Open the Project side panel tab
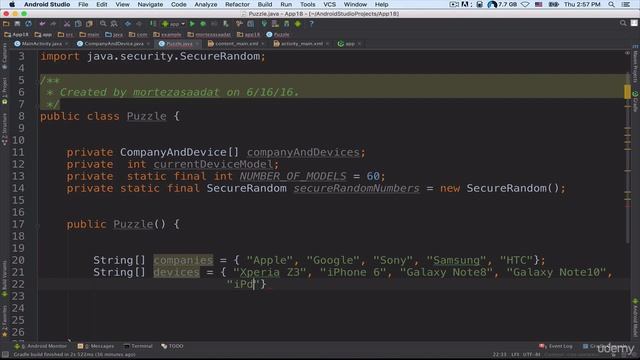The width and height of the screenshot is (640, 360). (4, 91)
